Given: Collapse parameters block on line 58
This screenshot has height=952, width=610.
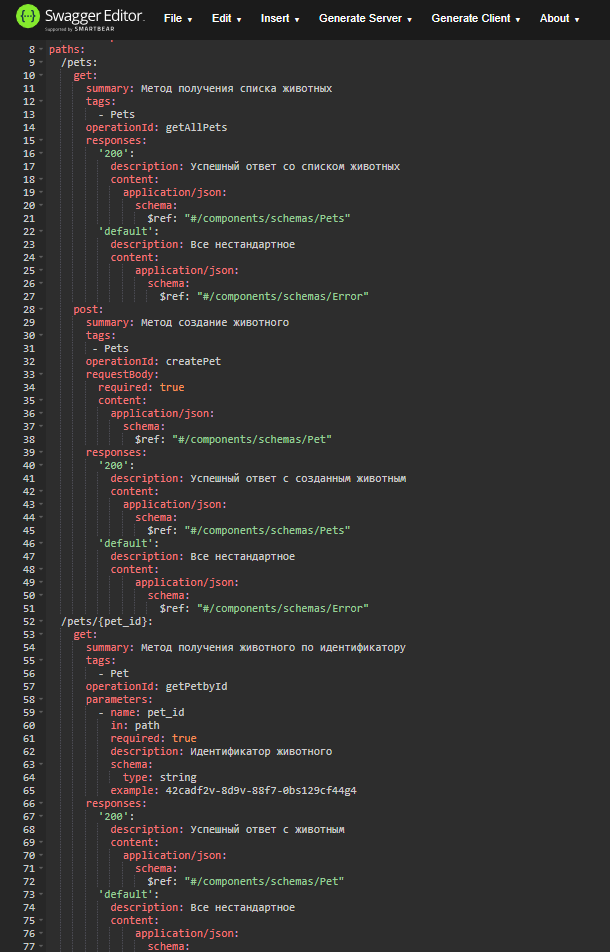Looking at the screenshot, I should pyautogui.click(x=41, y=700).
